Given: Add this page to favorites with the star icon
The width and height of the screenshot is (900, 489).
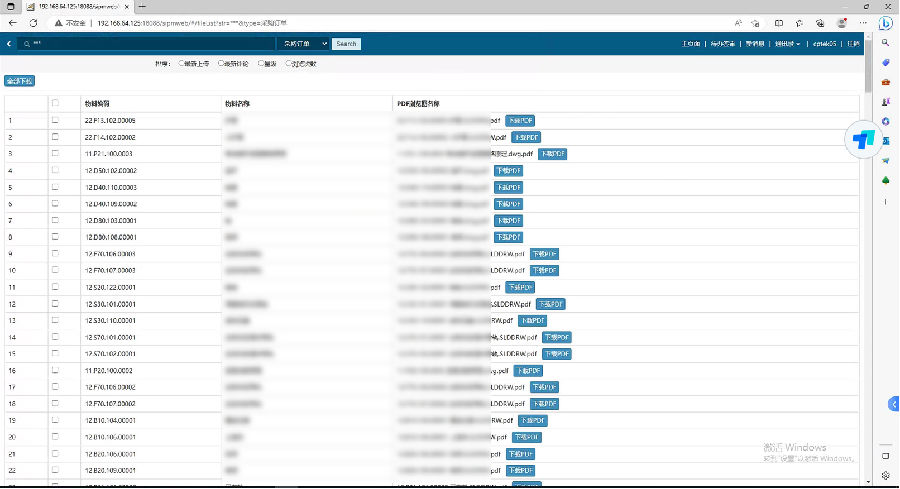Looking at the screenshot, I should (756, 23).
